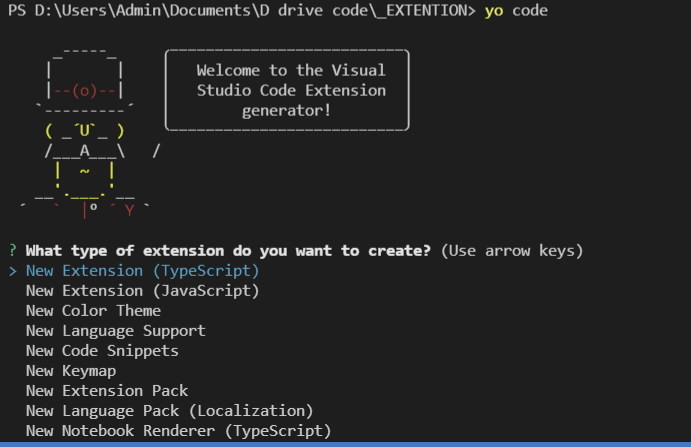Screen dimensions: 691x447
Task: Click the green question mark prompt indicator
Action: coord(13,251)
